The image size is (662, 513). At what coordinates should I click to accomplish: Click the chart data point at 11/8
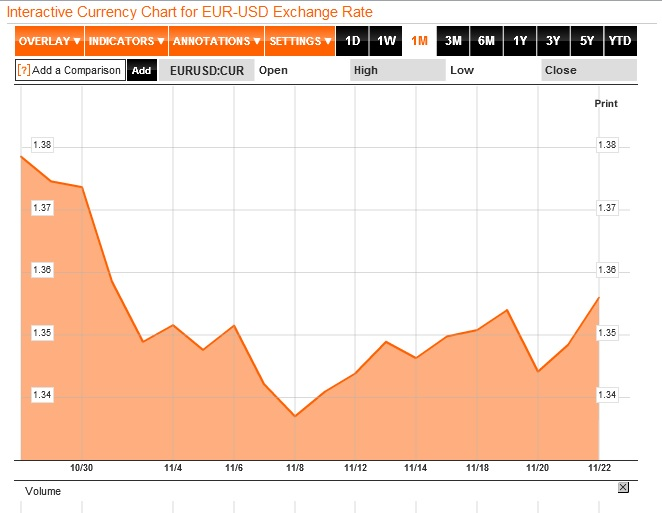[x=295, y=415]
